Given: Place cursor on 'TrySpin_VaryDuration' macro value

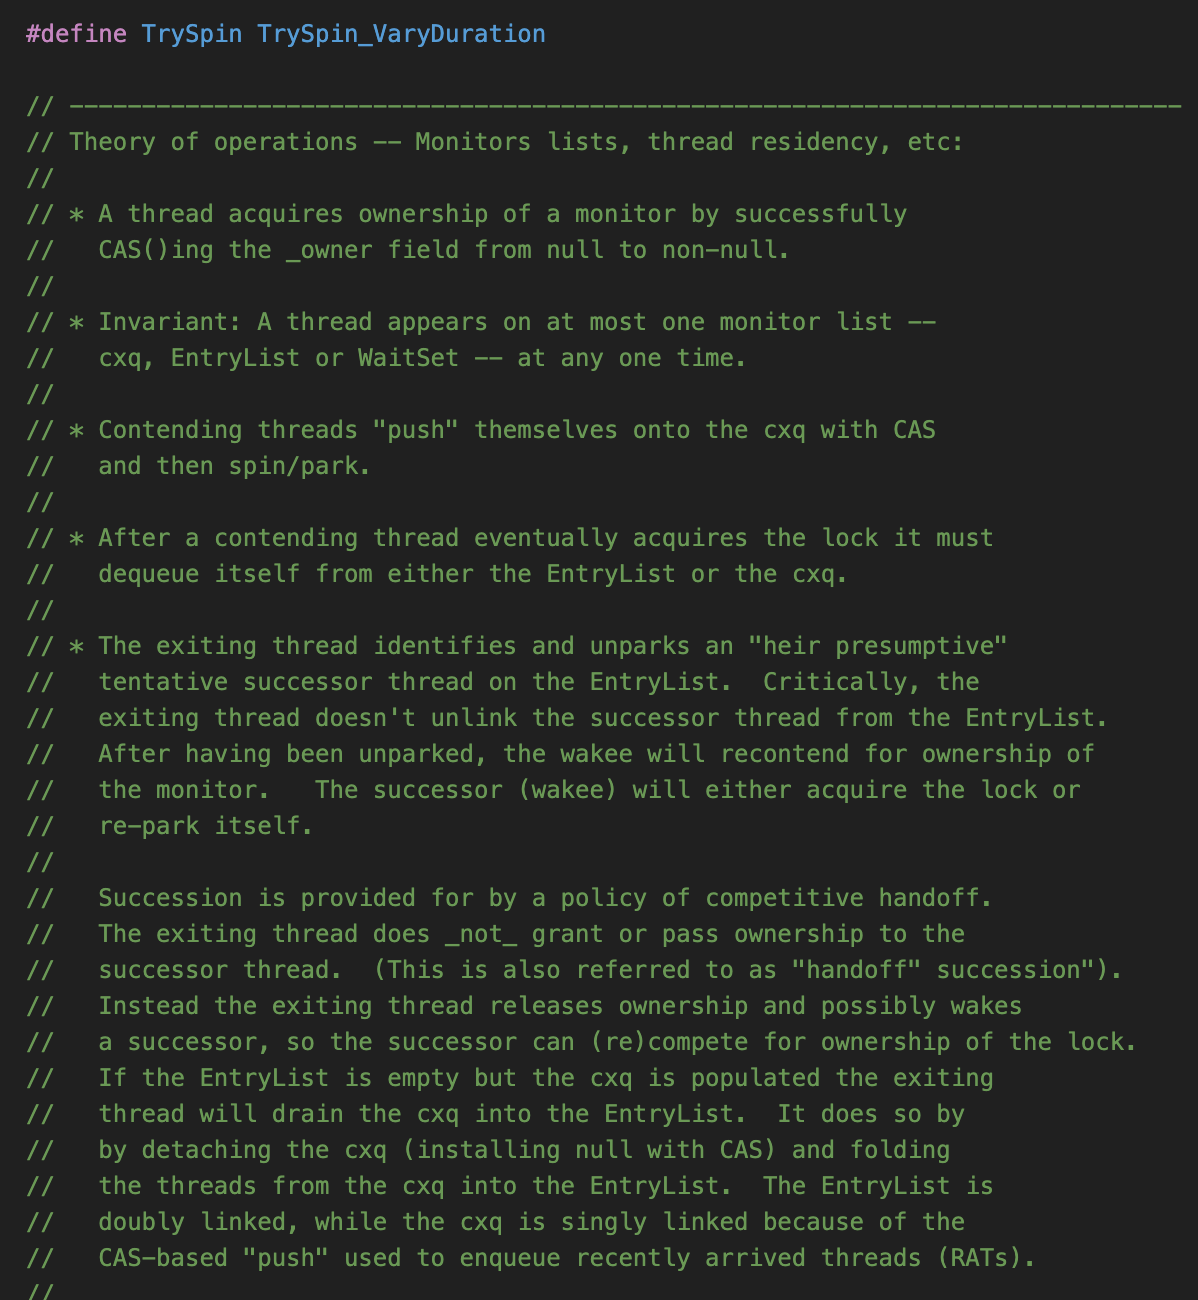Looking at the screenshot, I should (x=401, y=34).
